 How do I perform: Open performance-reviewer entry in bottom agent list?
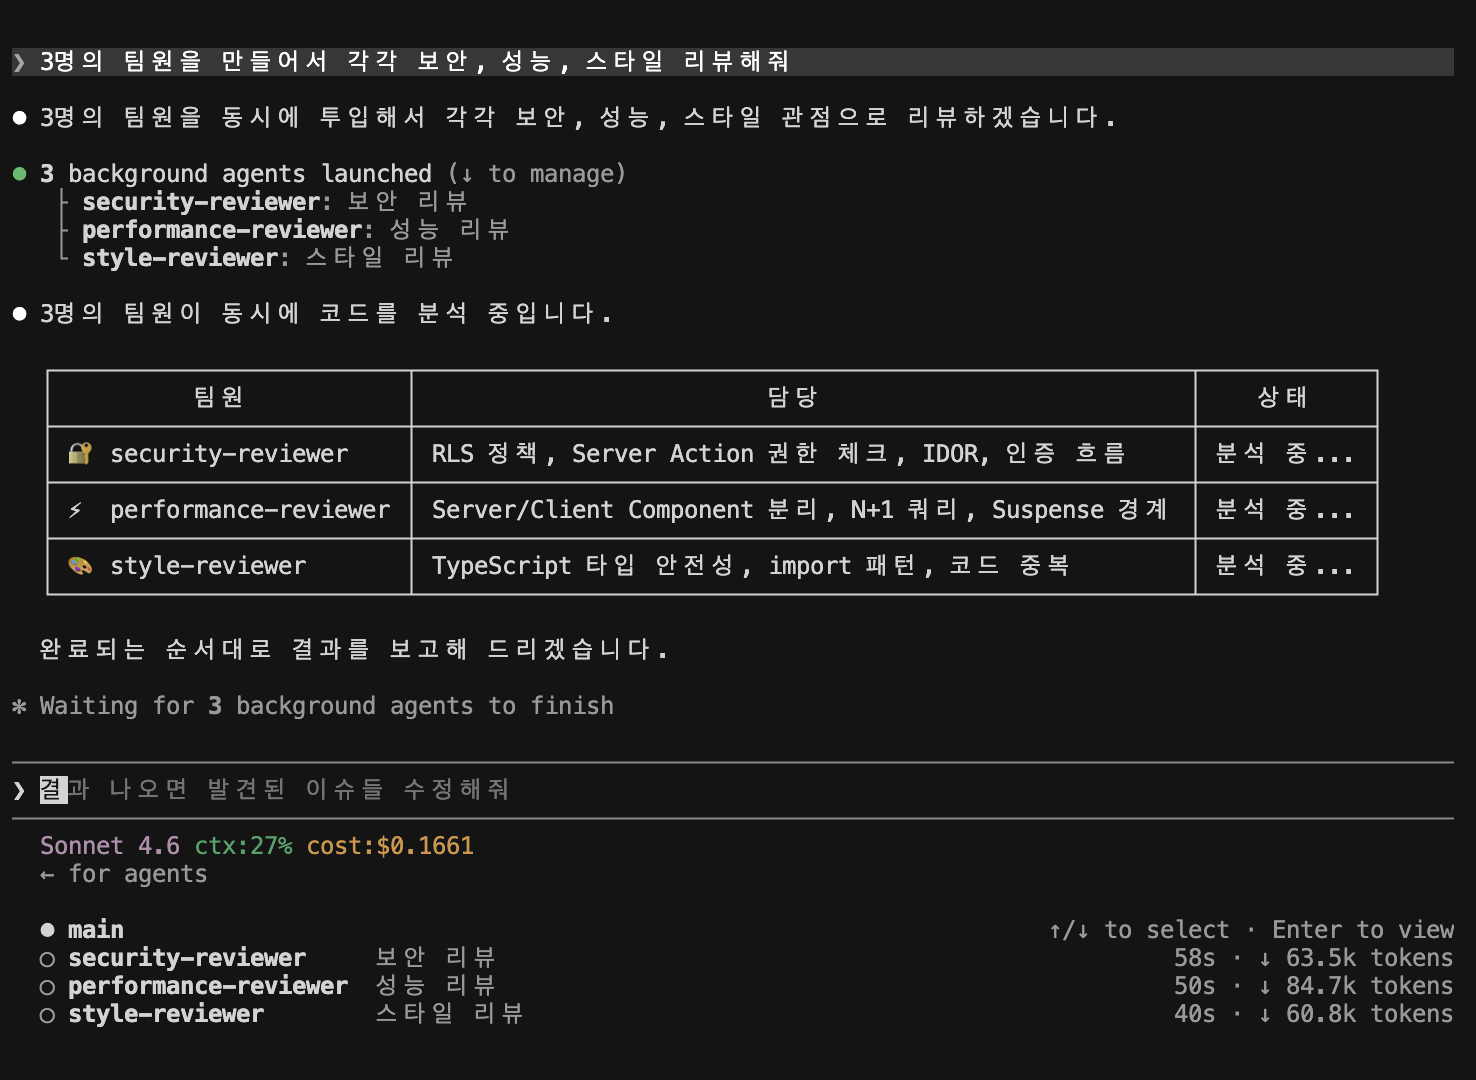tap(208, 986)
